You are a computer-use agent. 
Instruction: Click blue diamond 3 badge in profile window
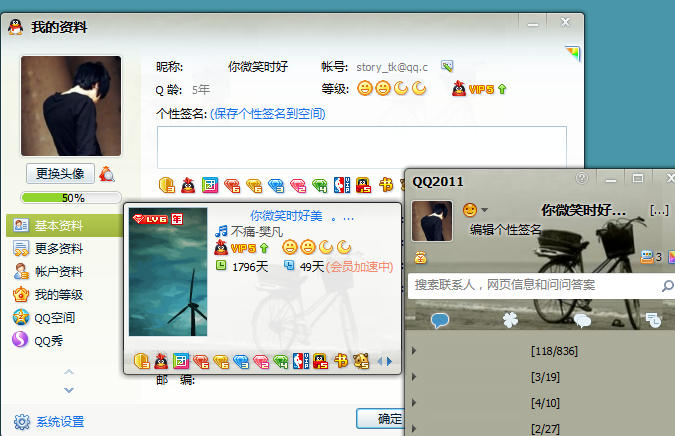276,186
